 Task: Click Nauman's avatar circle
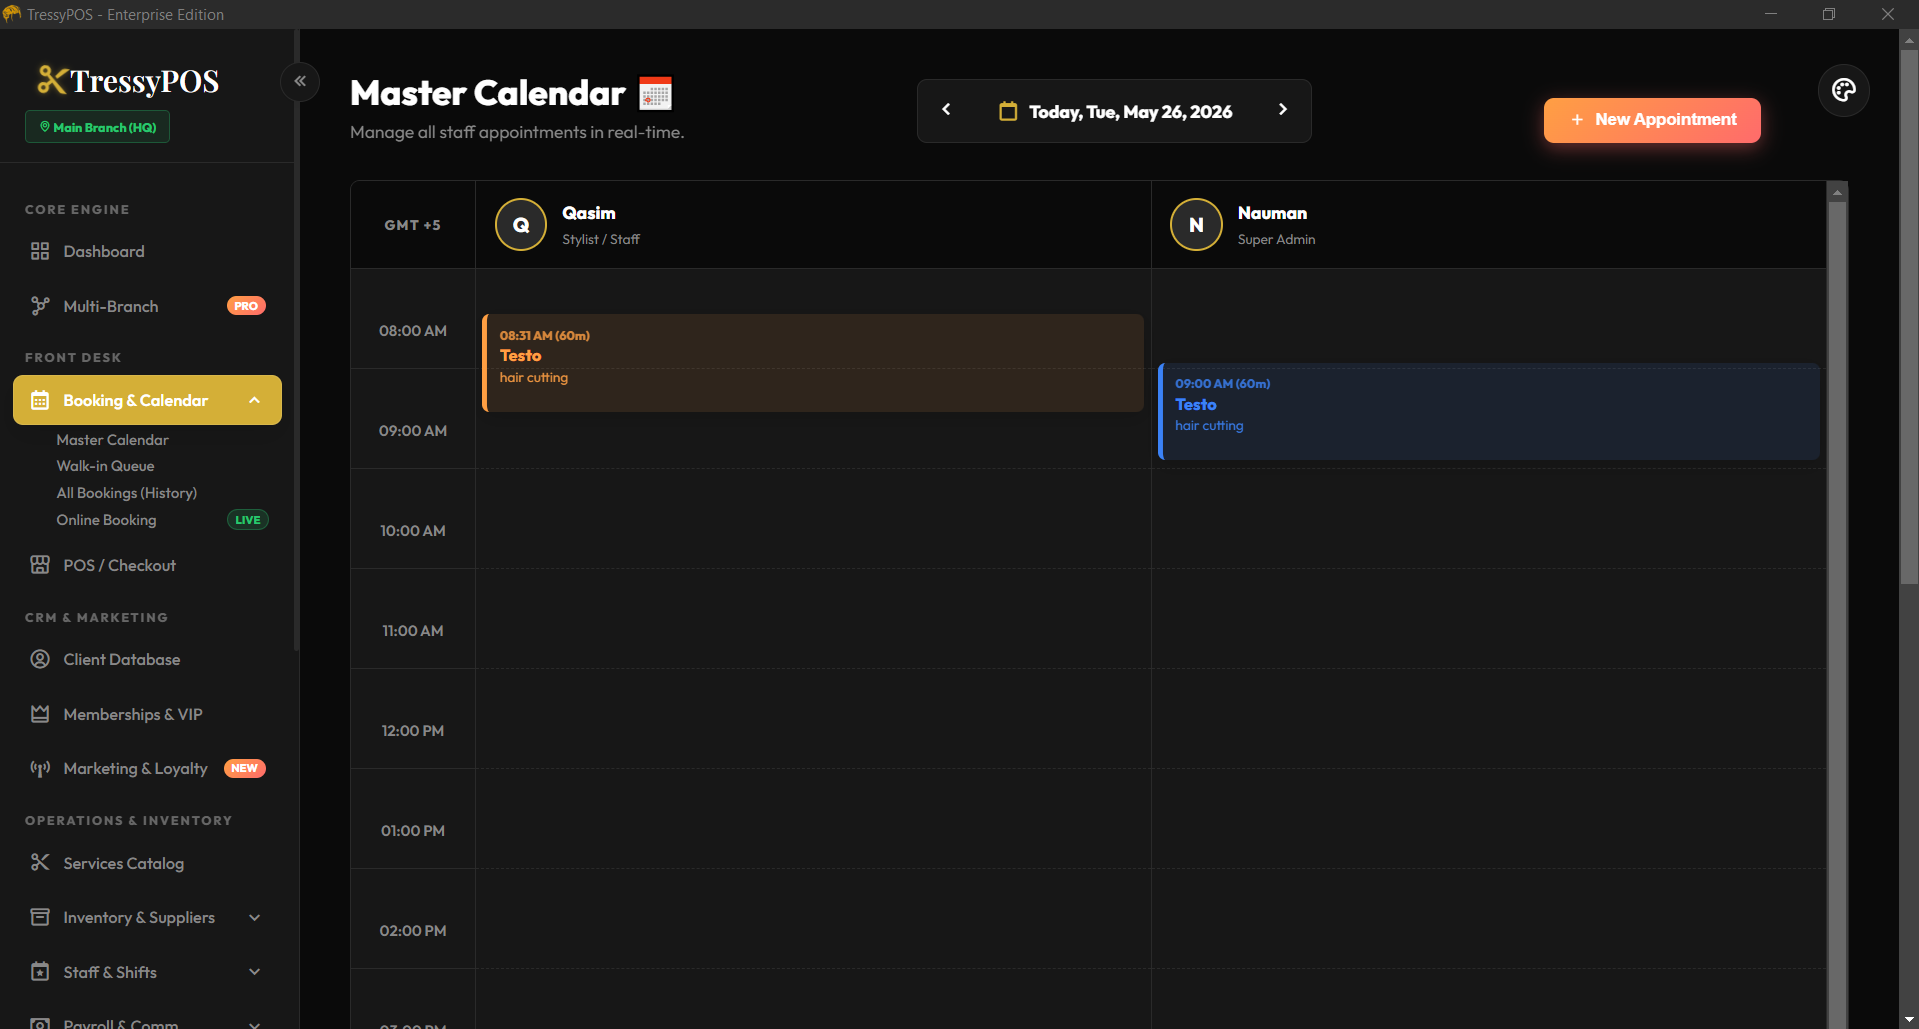click(x=1196, y=225)
